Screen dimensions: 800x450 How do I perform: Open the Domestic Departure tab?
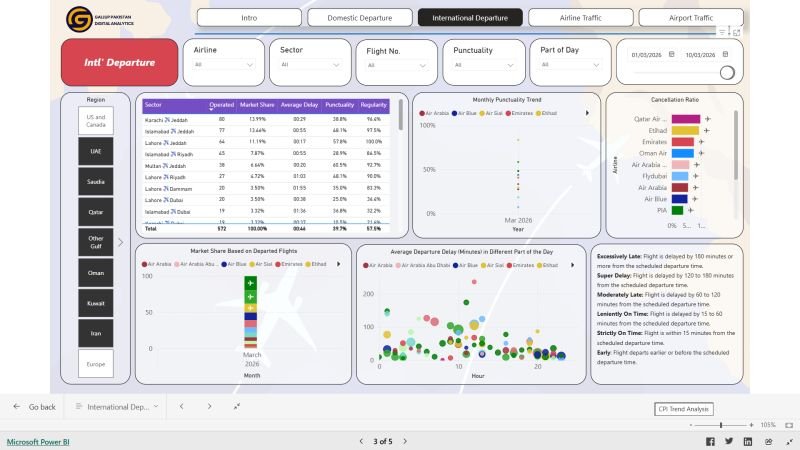coord(359,18)
